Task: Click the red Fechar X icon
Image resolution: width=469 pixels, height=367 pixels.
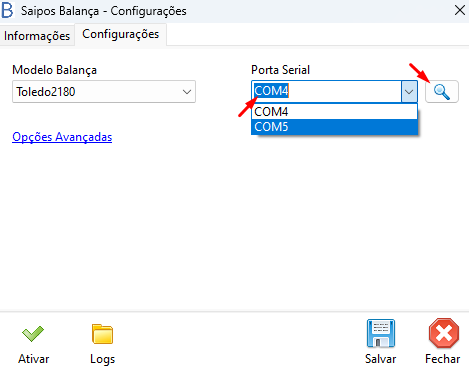Action: click(444, 333)
